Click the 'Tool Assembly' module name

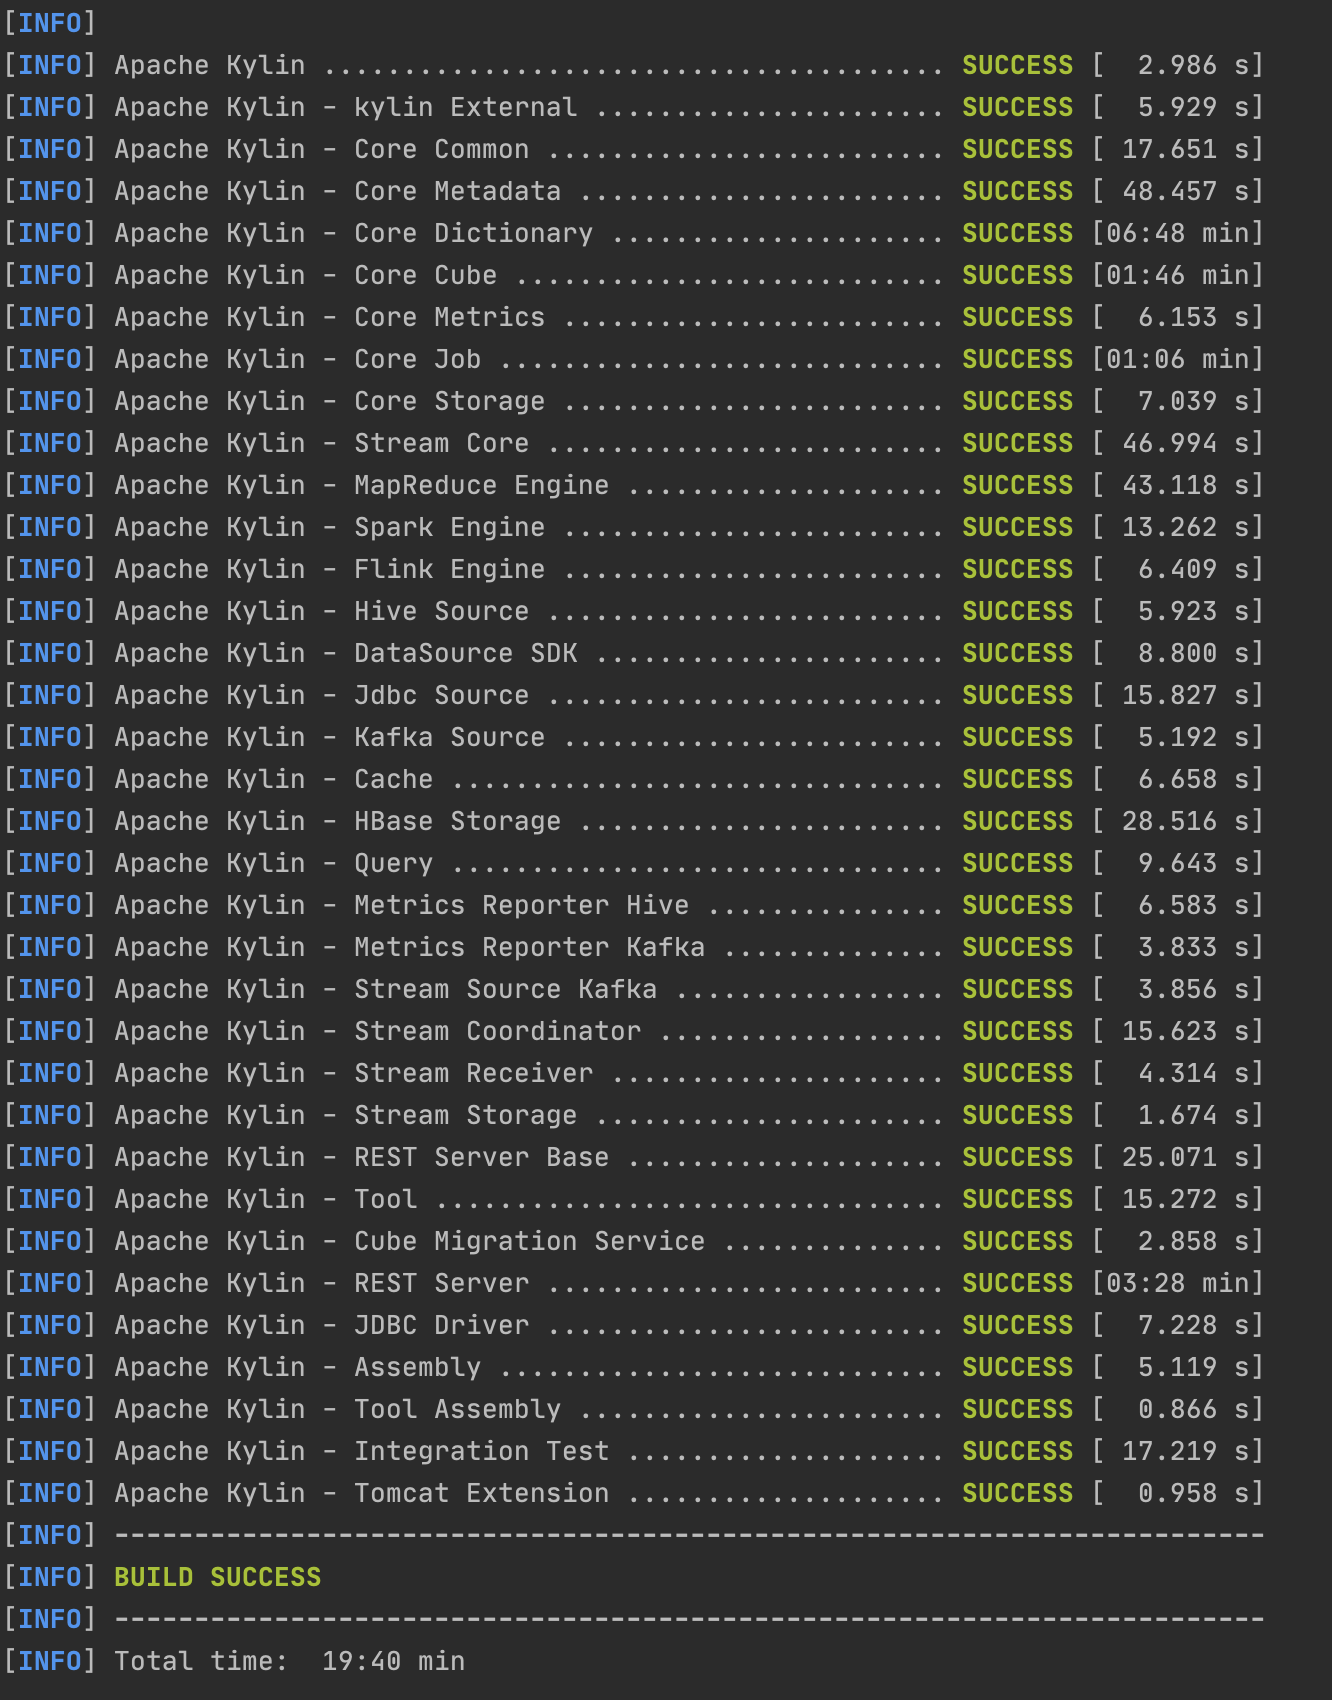pyautogui.click(x=457, y=1409)
